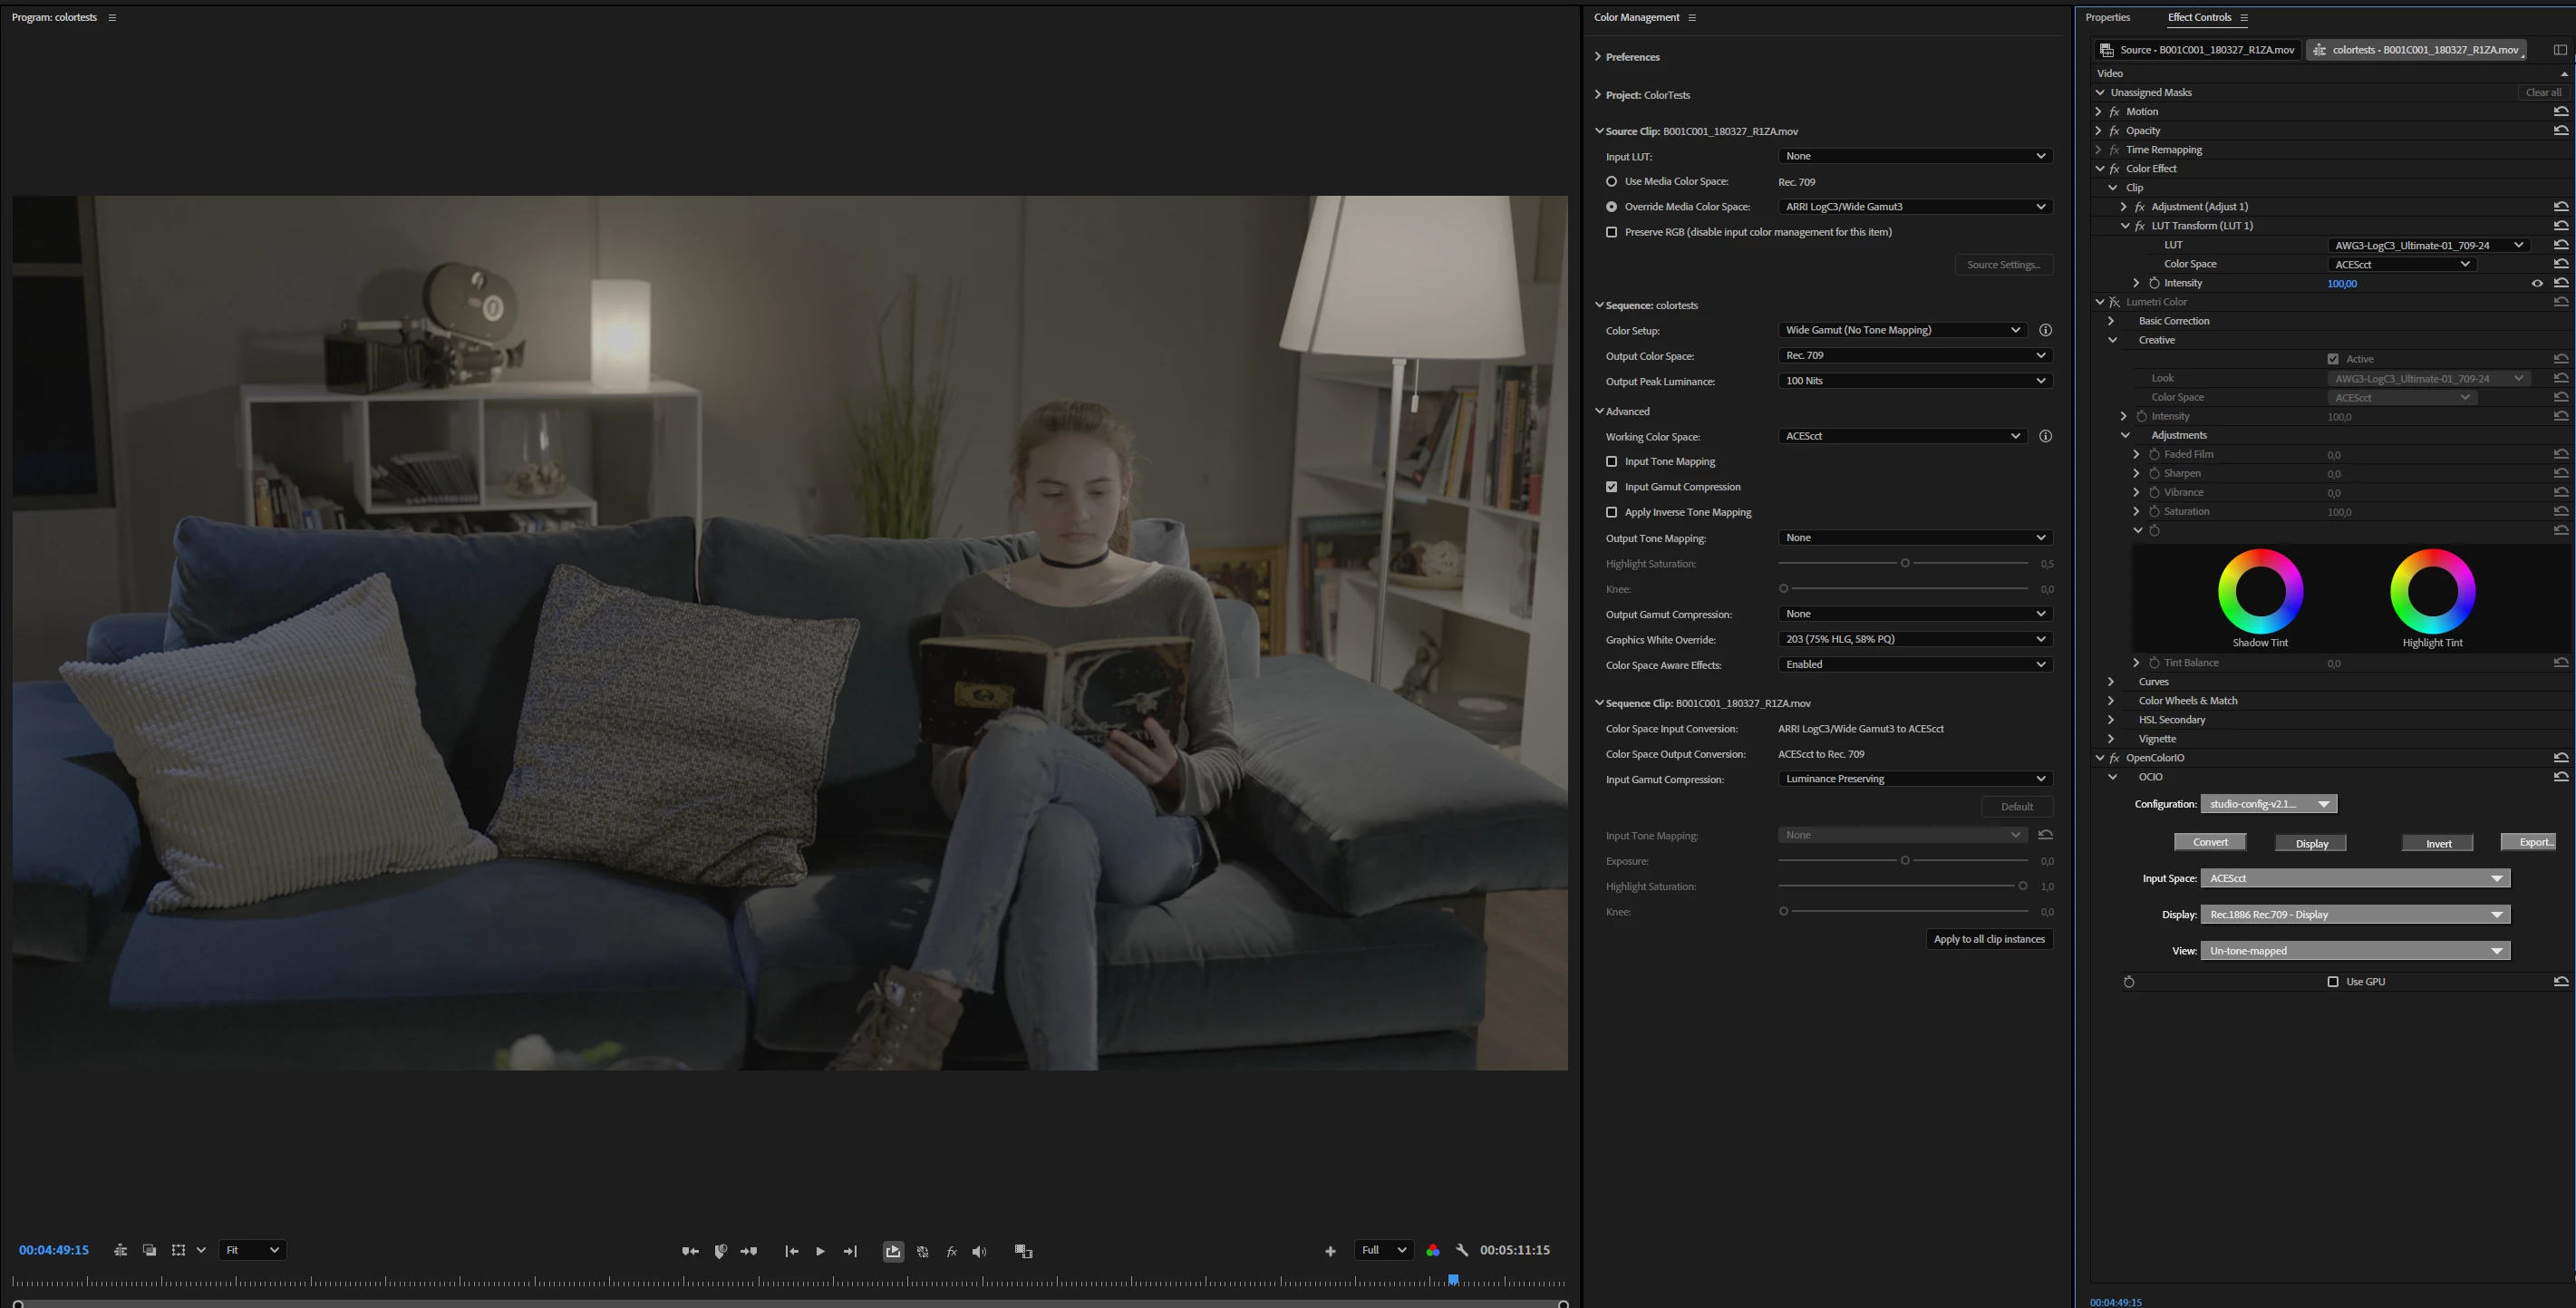This screenshot has width=2576, height=1308.
Task: Select Use Media Color Space radio button
Action: click(1611, 181)
